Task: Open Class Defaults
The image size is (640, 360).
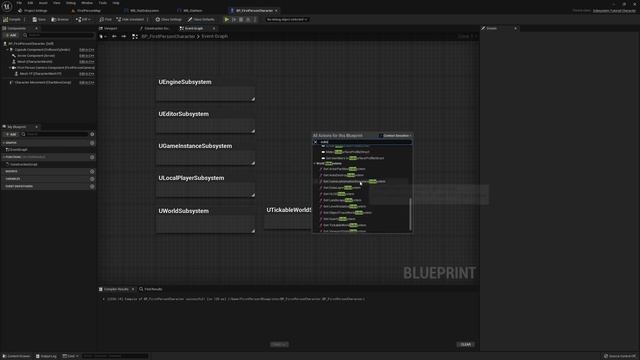Action: click(x=201, y=19)
